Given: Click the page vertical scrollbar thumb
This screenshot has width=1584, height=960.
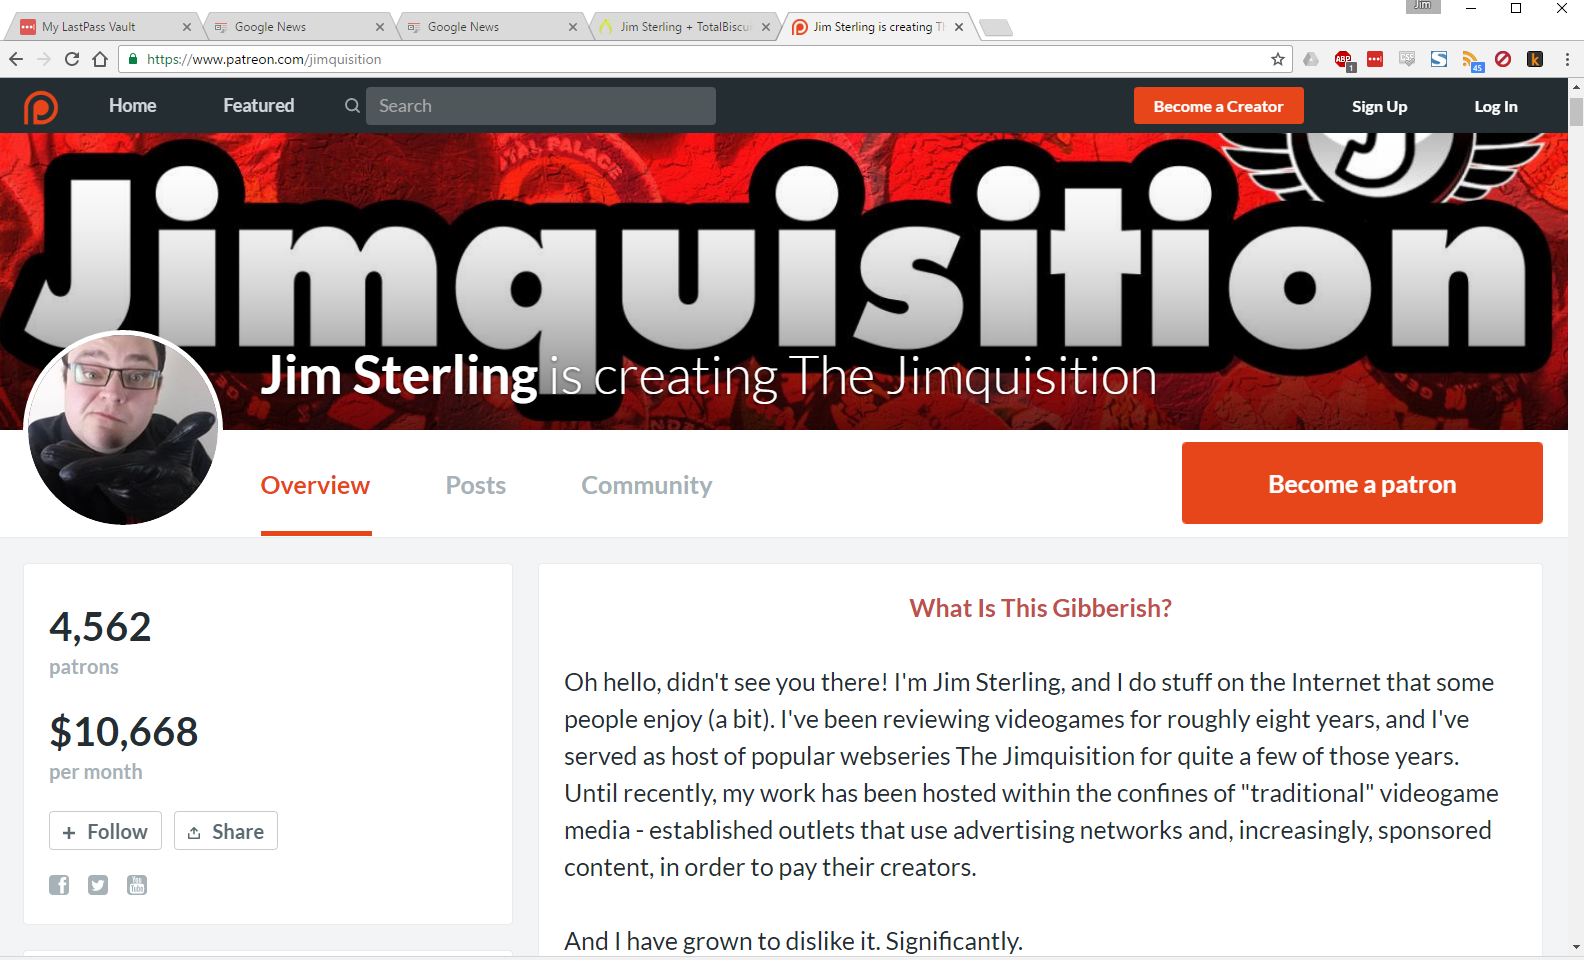Looking at the screenshot, I should [x=1576, y=112].
